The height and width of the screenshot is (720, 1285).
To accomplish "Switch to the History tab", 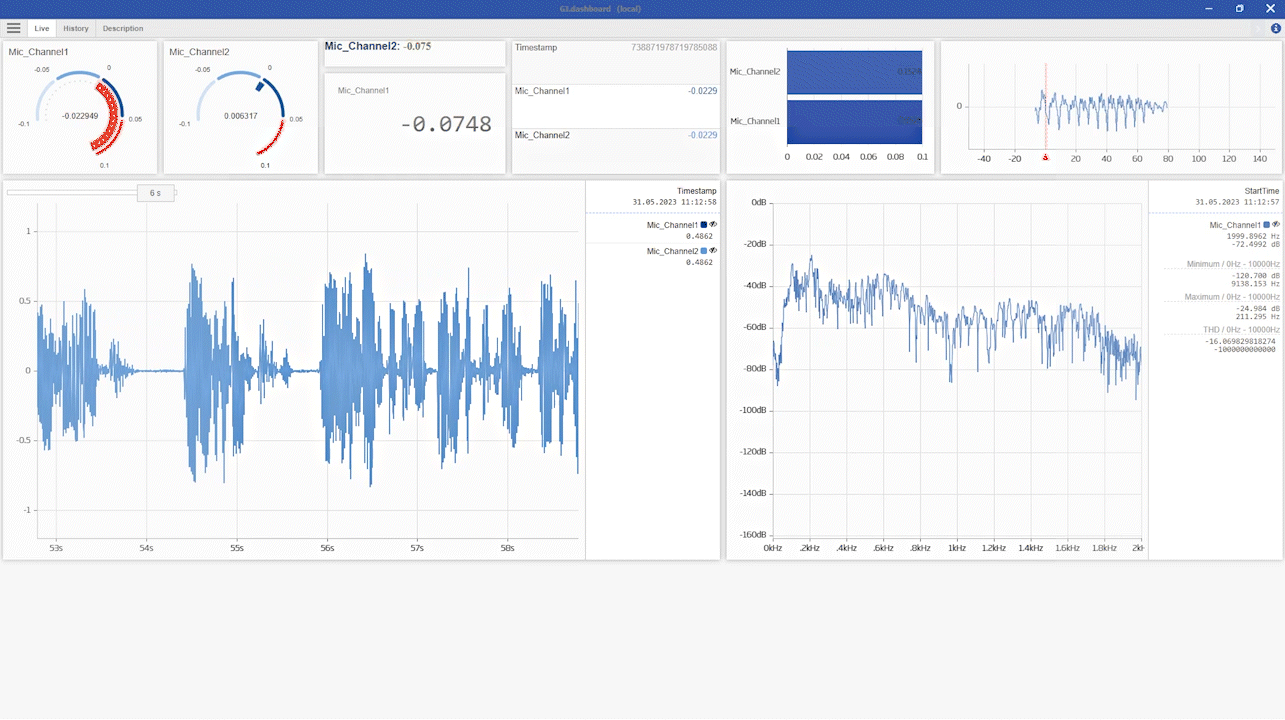I will (x=76, y=29).
